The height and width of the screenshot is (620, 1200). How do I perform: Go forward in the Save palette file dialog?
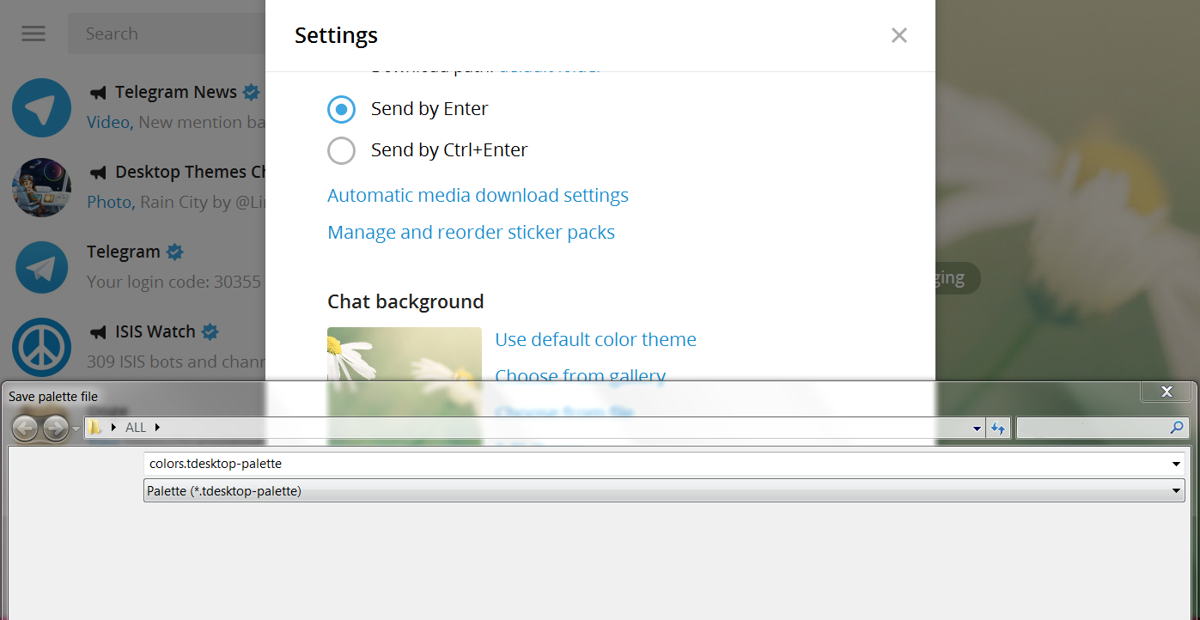point(55,428)
